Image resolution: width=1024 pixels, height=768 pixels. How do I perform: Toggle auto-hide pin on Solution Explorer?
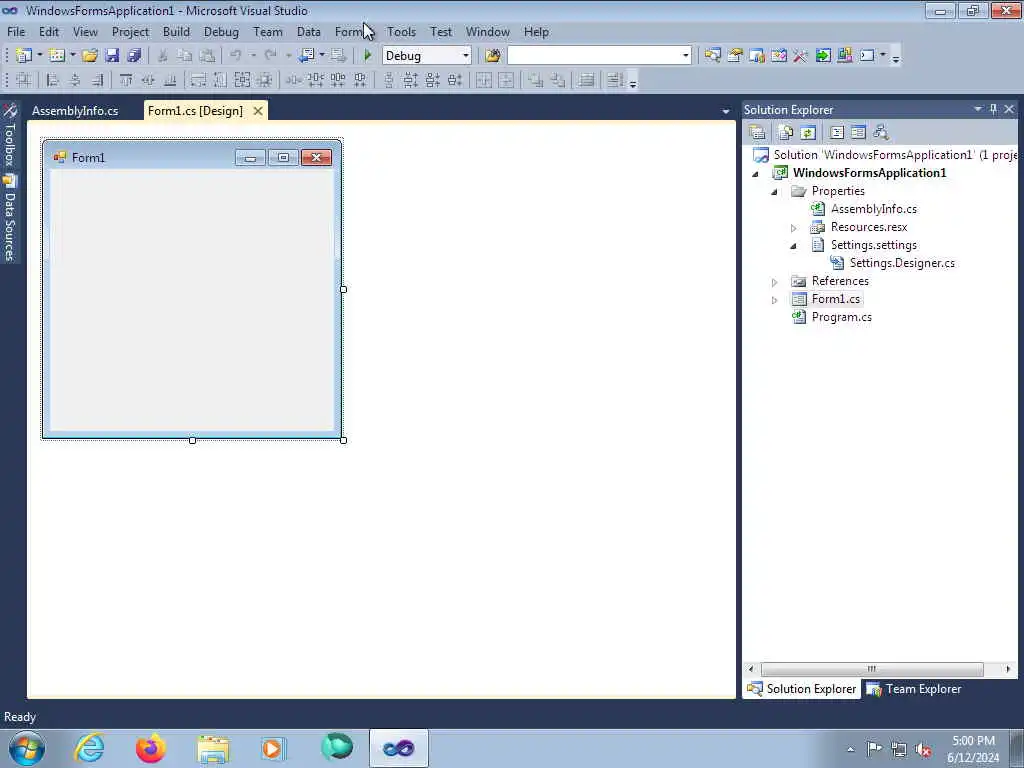pyautogui.click(x=993, y=109)
